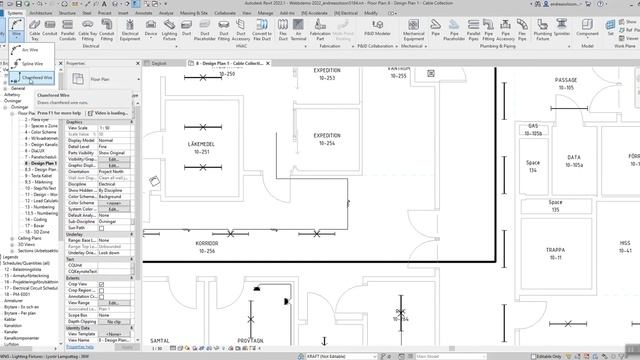640x360 pixels.
Task: Toggle Editable Only in status bar
Action: coord(533,357)
